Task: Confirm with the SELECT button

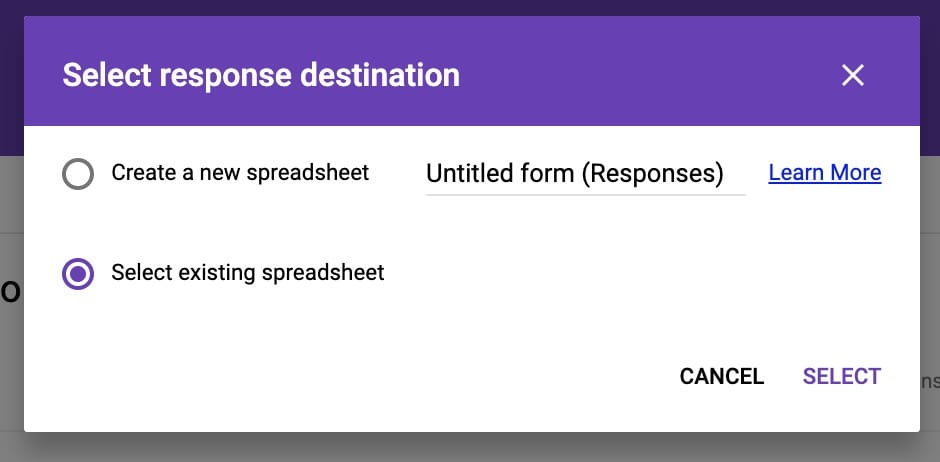Action: coord(841,377)
